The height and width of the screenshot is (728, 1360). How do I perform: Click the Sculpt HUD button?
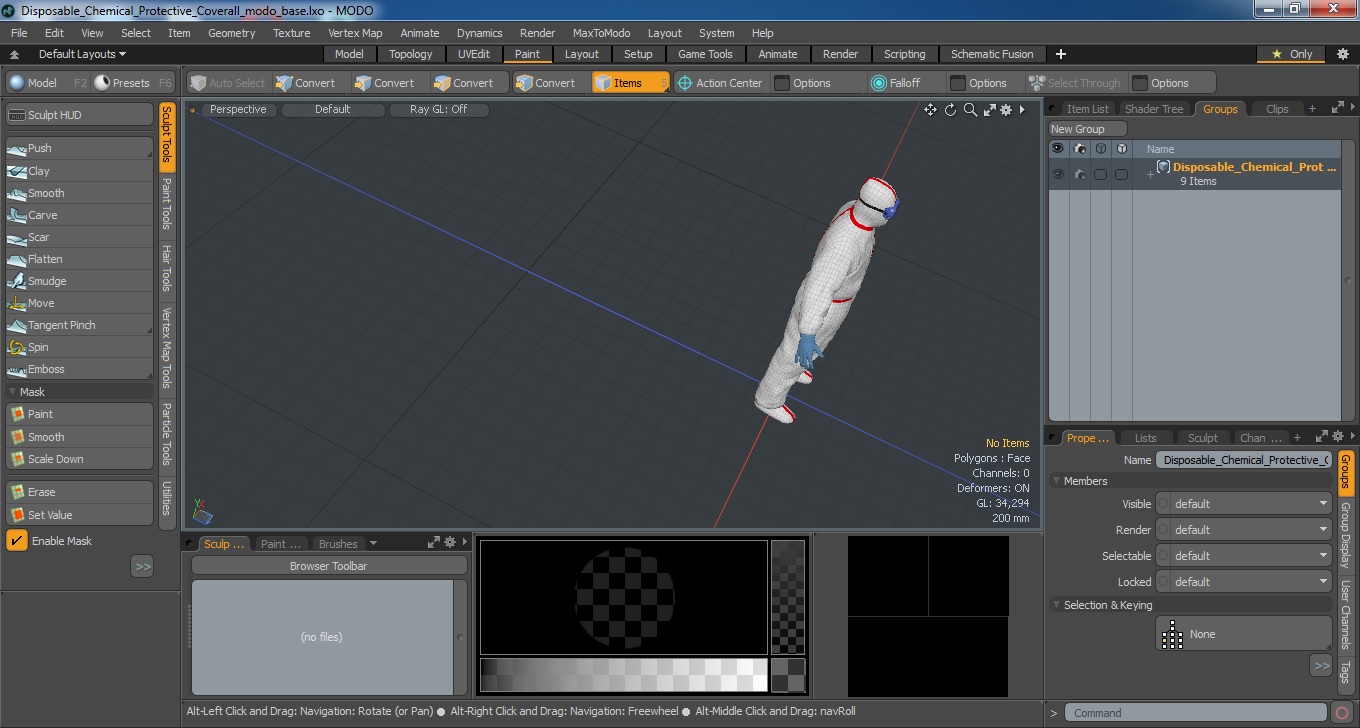point(79,115)
